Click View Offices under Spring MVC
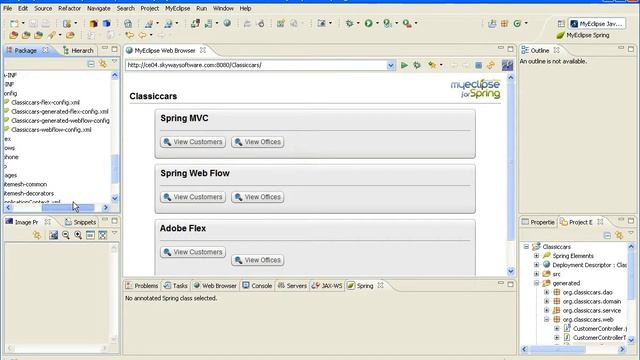Image resolution: width=640 pixels, height=360 pixels. coord(258,142)
